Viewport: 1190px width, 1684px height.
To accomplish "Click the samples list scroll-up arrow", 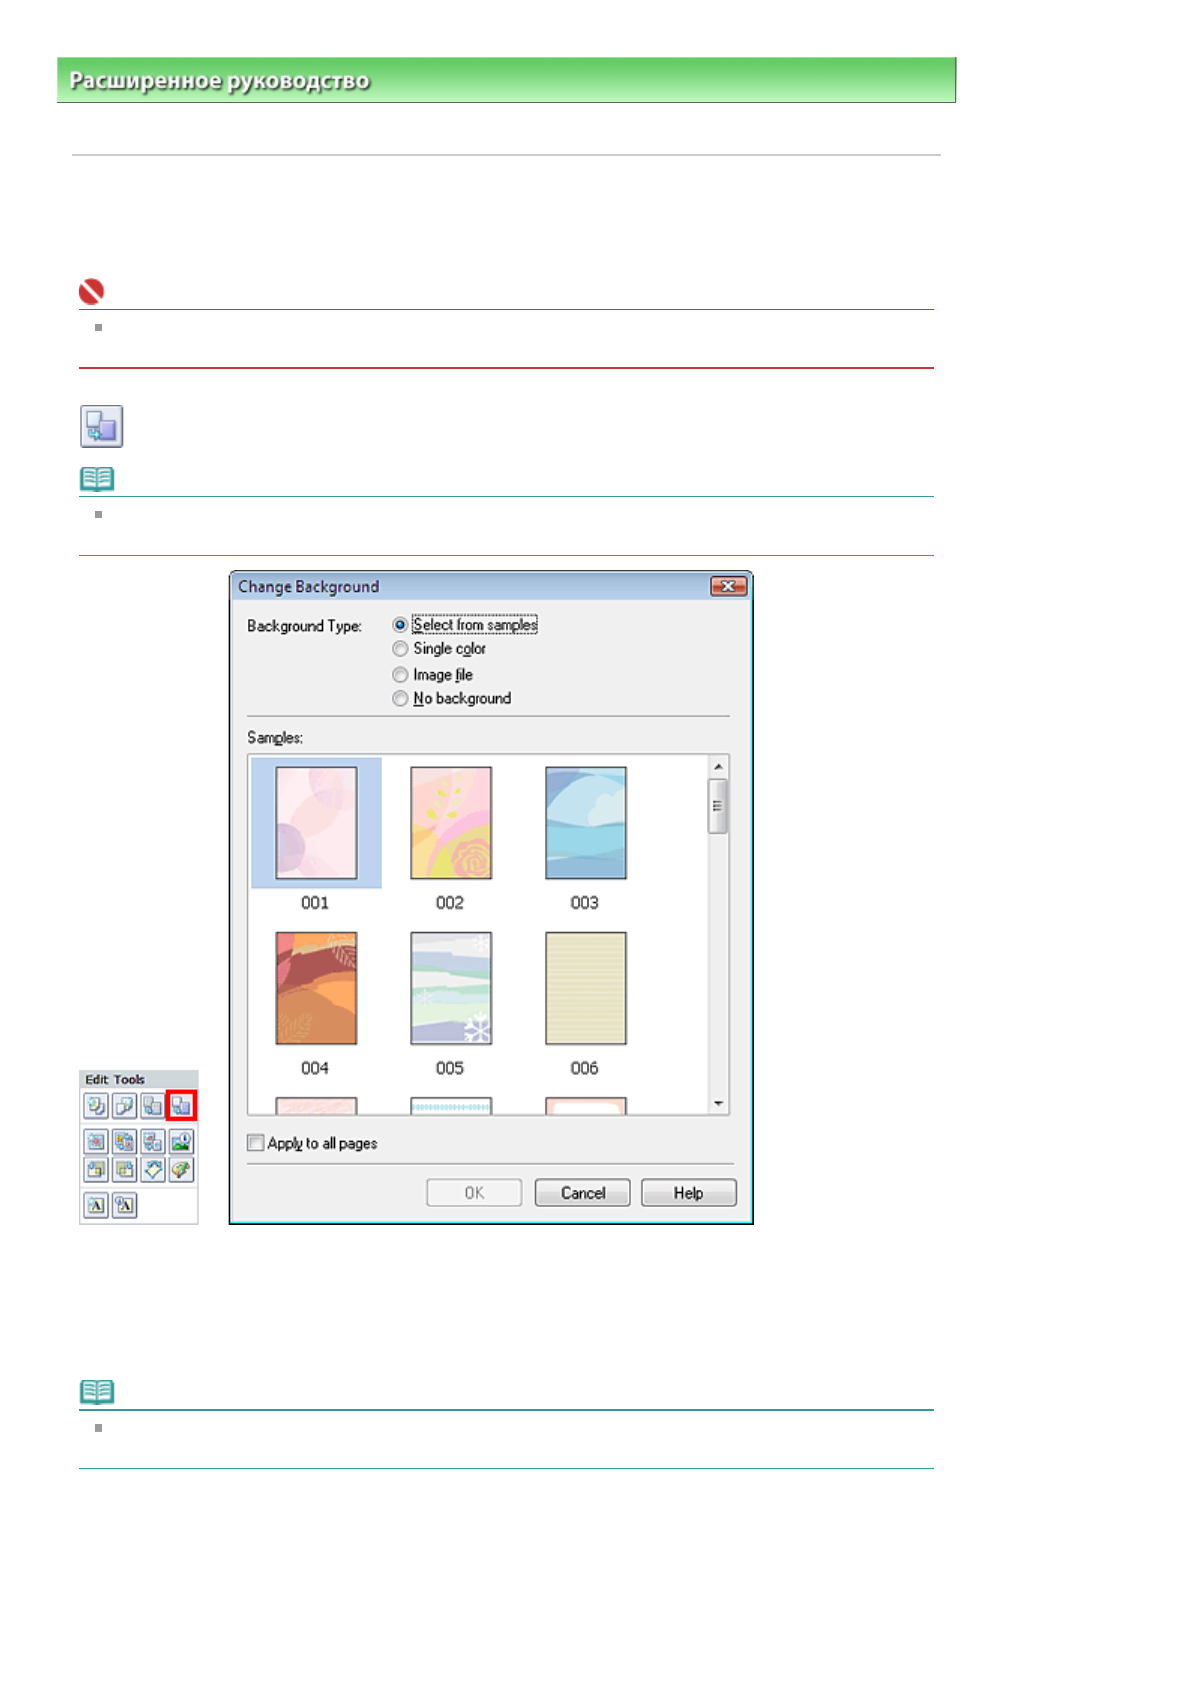I will point(718,767).
